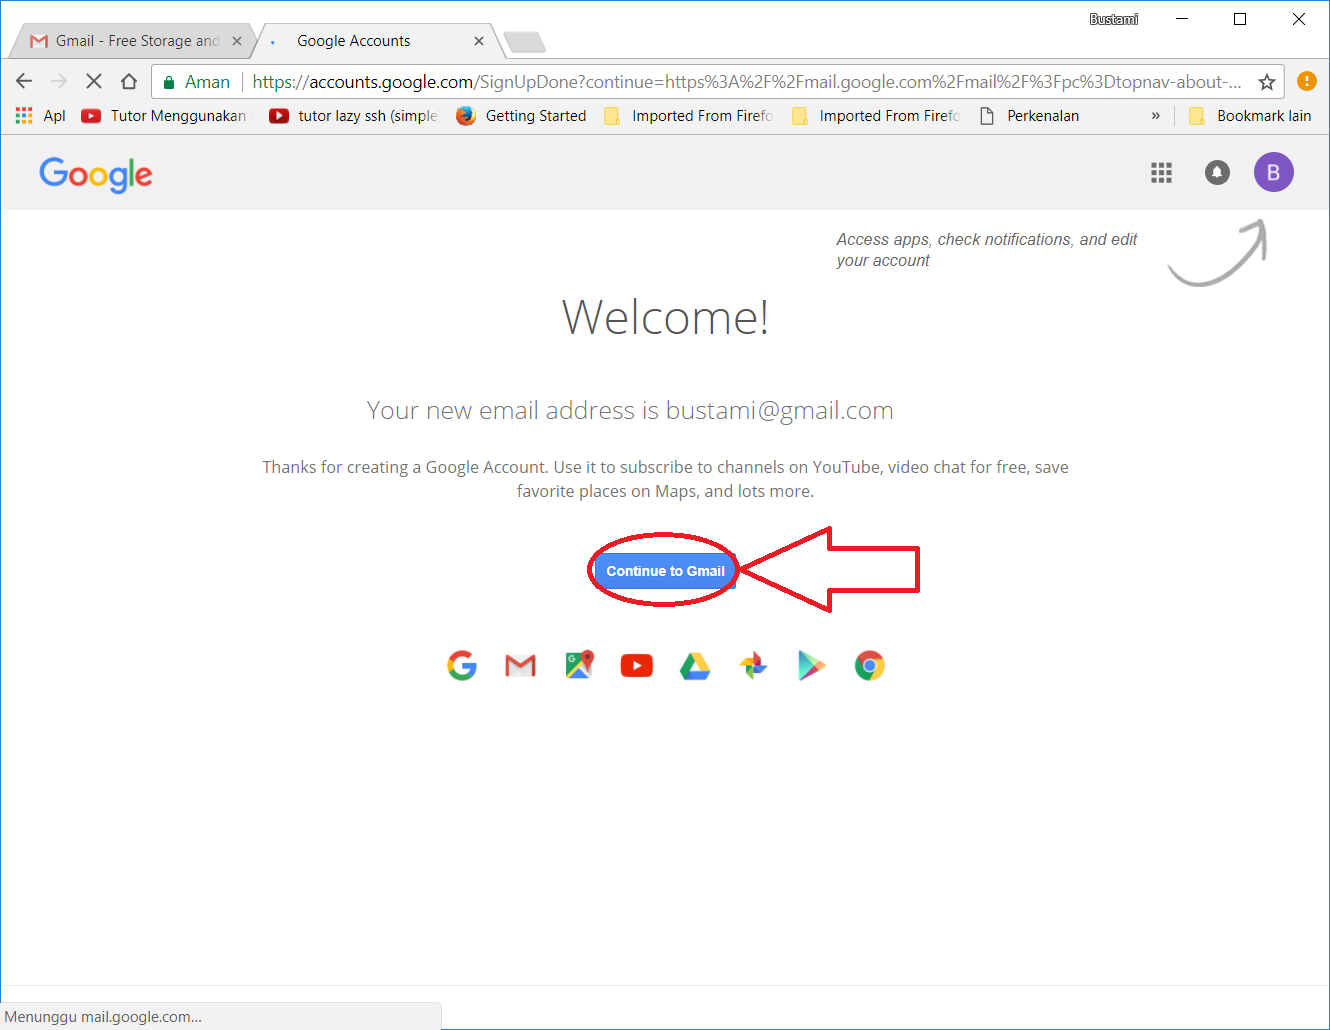Open the purple B account avatar
This screenshot has height=1030, width=1330.
[1274, 173]
